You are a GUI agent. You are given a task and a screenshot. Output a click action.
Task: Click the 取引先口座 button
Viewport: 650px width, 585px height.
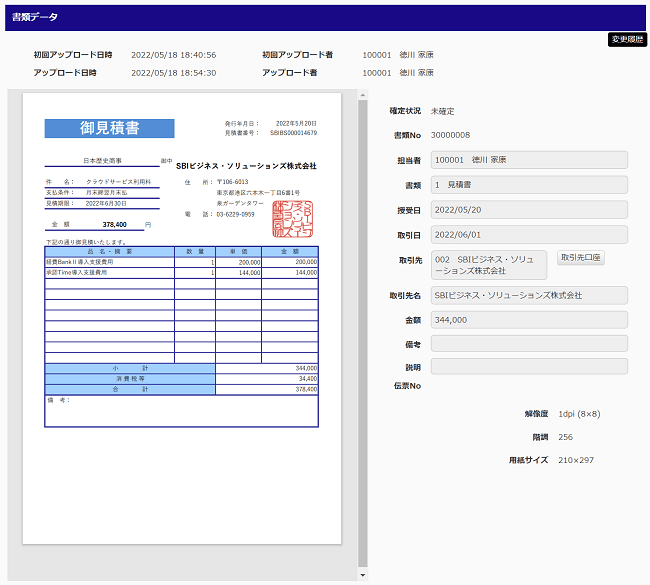[580, 257]
